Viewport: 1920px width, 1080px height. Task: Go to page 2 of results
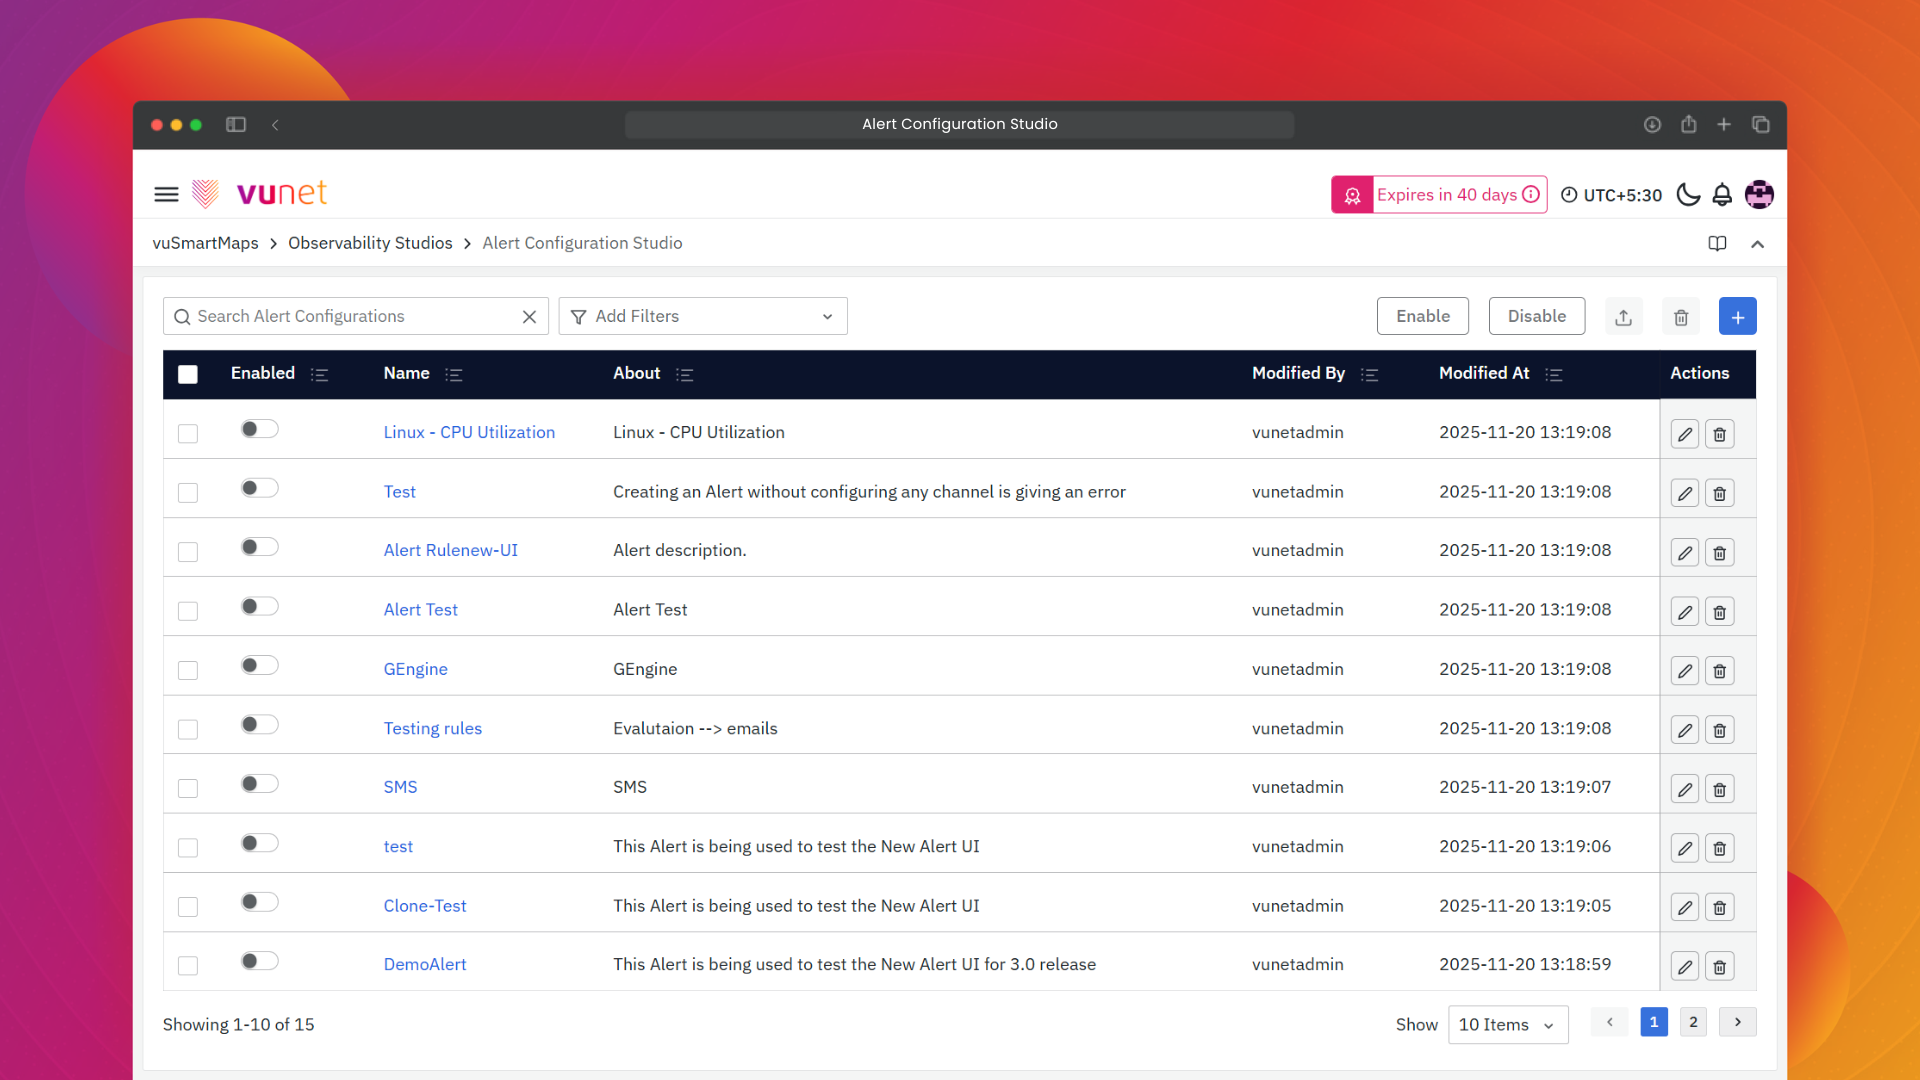coord(1693,1022)
